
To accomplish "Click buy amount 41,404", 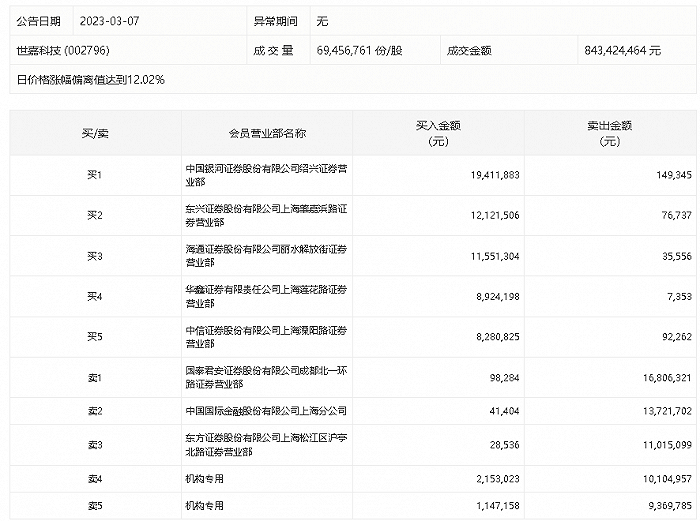I will pyautogui.click(x=504, y=411).
